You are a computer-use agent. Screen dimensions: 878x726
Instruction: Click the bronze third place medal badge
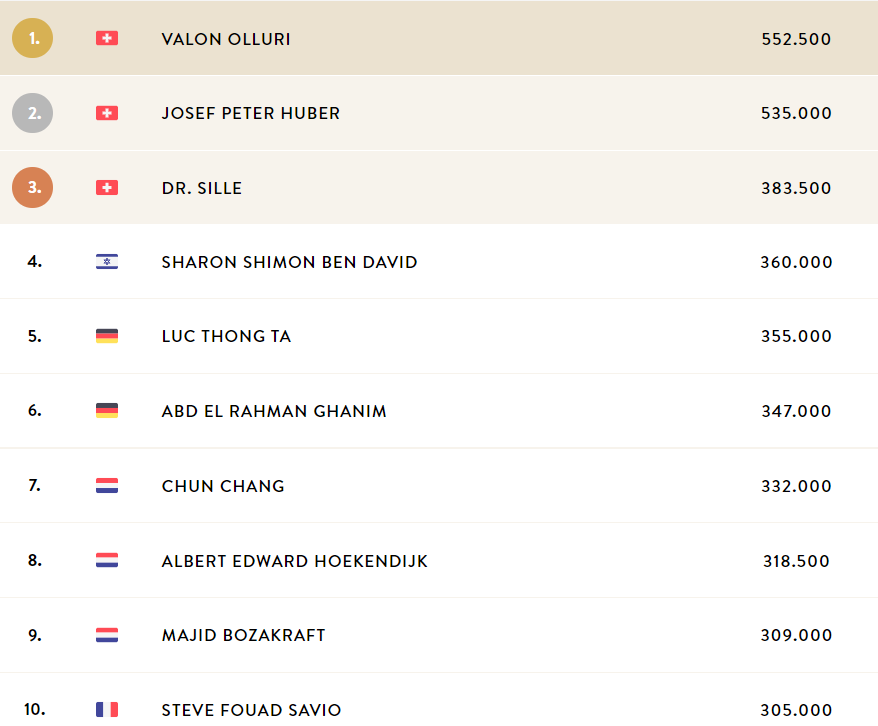click(x=32, y=188)
